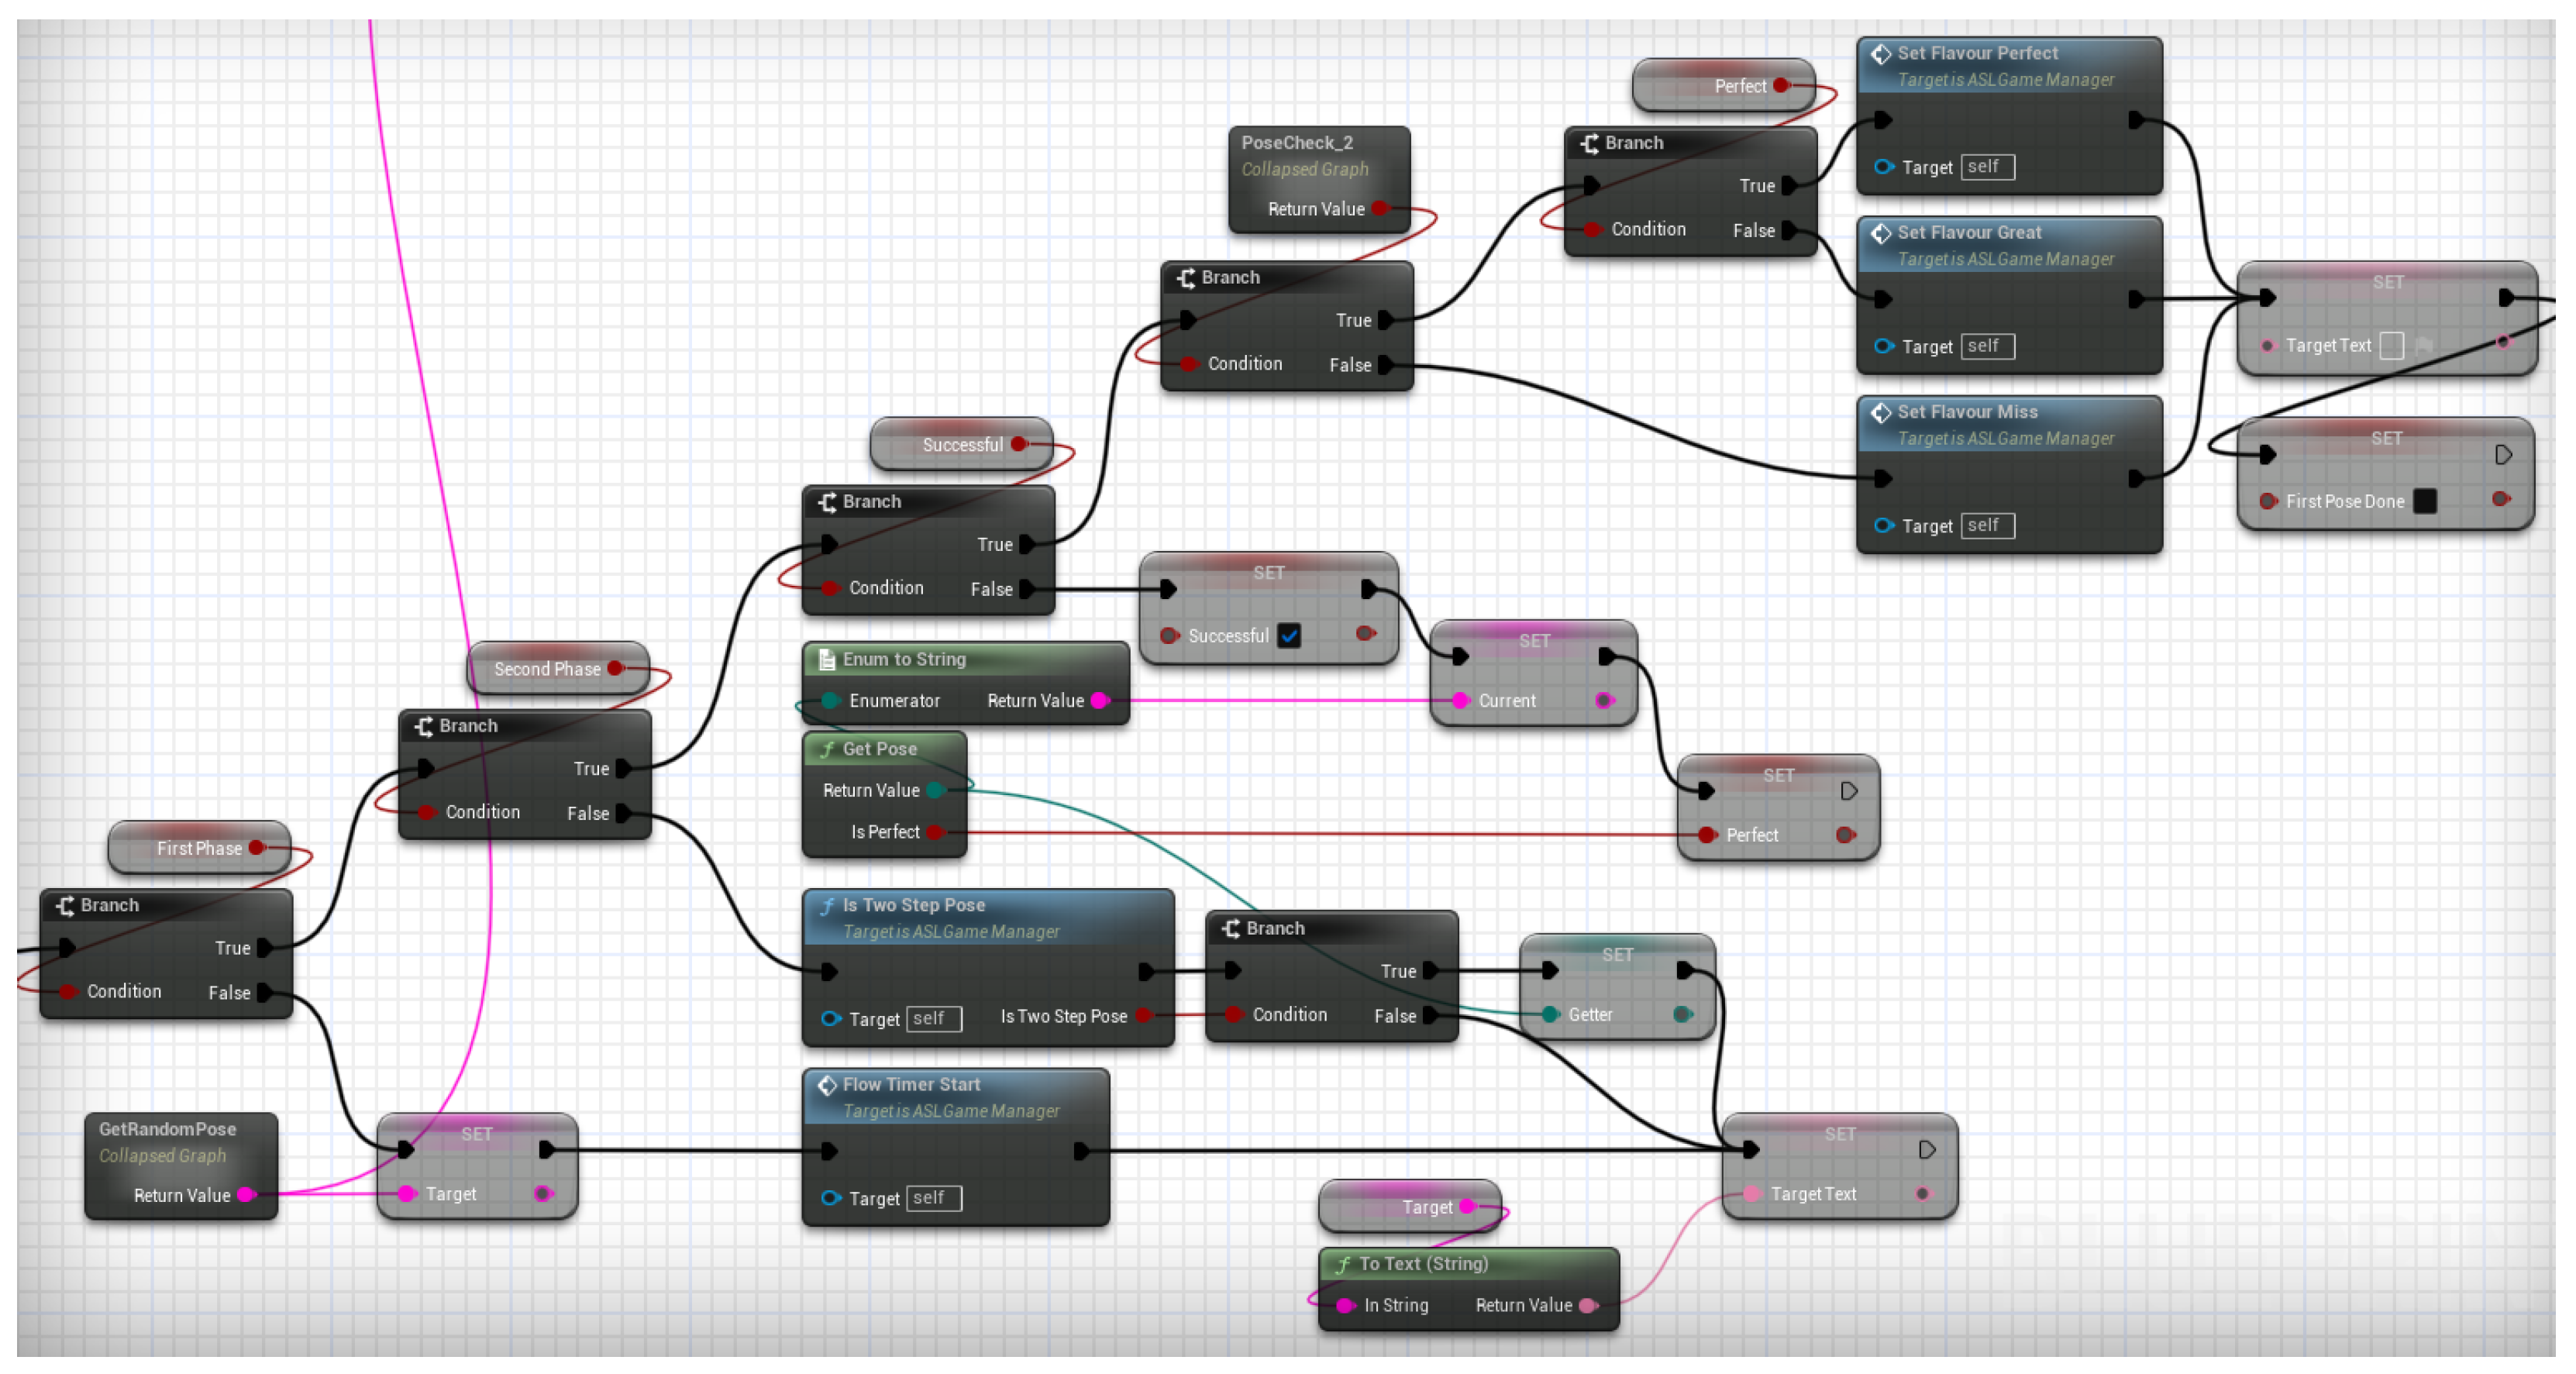
Task: Click the Is Perfect output pin on Get Pose
Action: [x=934, y=832]
